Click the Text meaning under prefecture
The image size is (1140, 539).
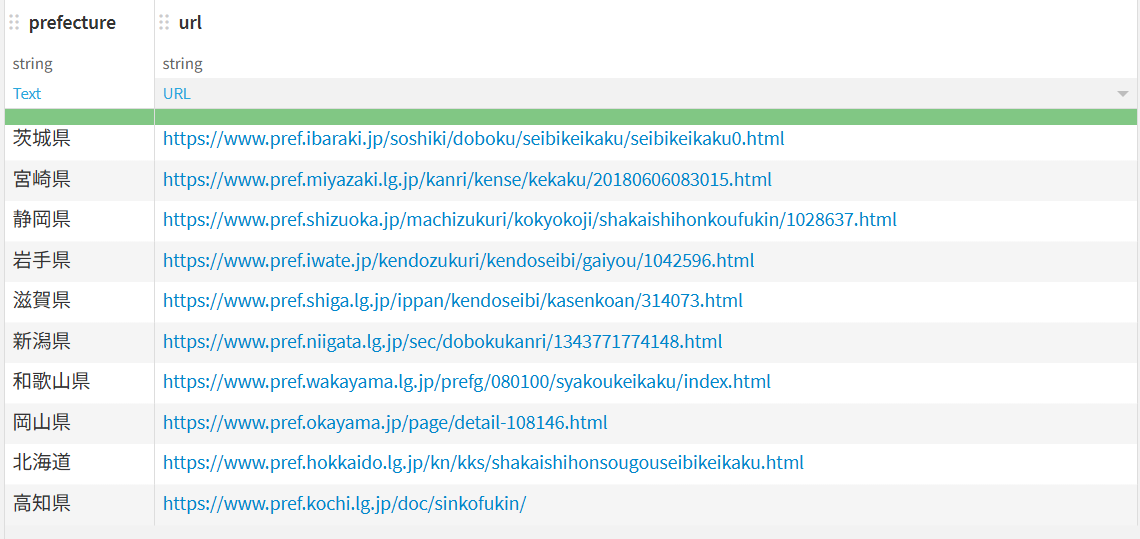(x=27, y=94)
